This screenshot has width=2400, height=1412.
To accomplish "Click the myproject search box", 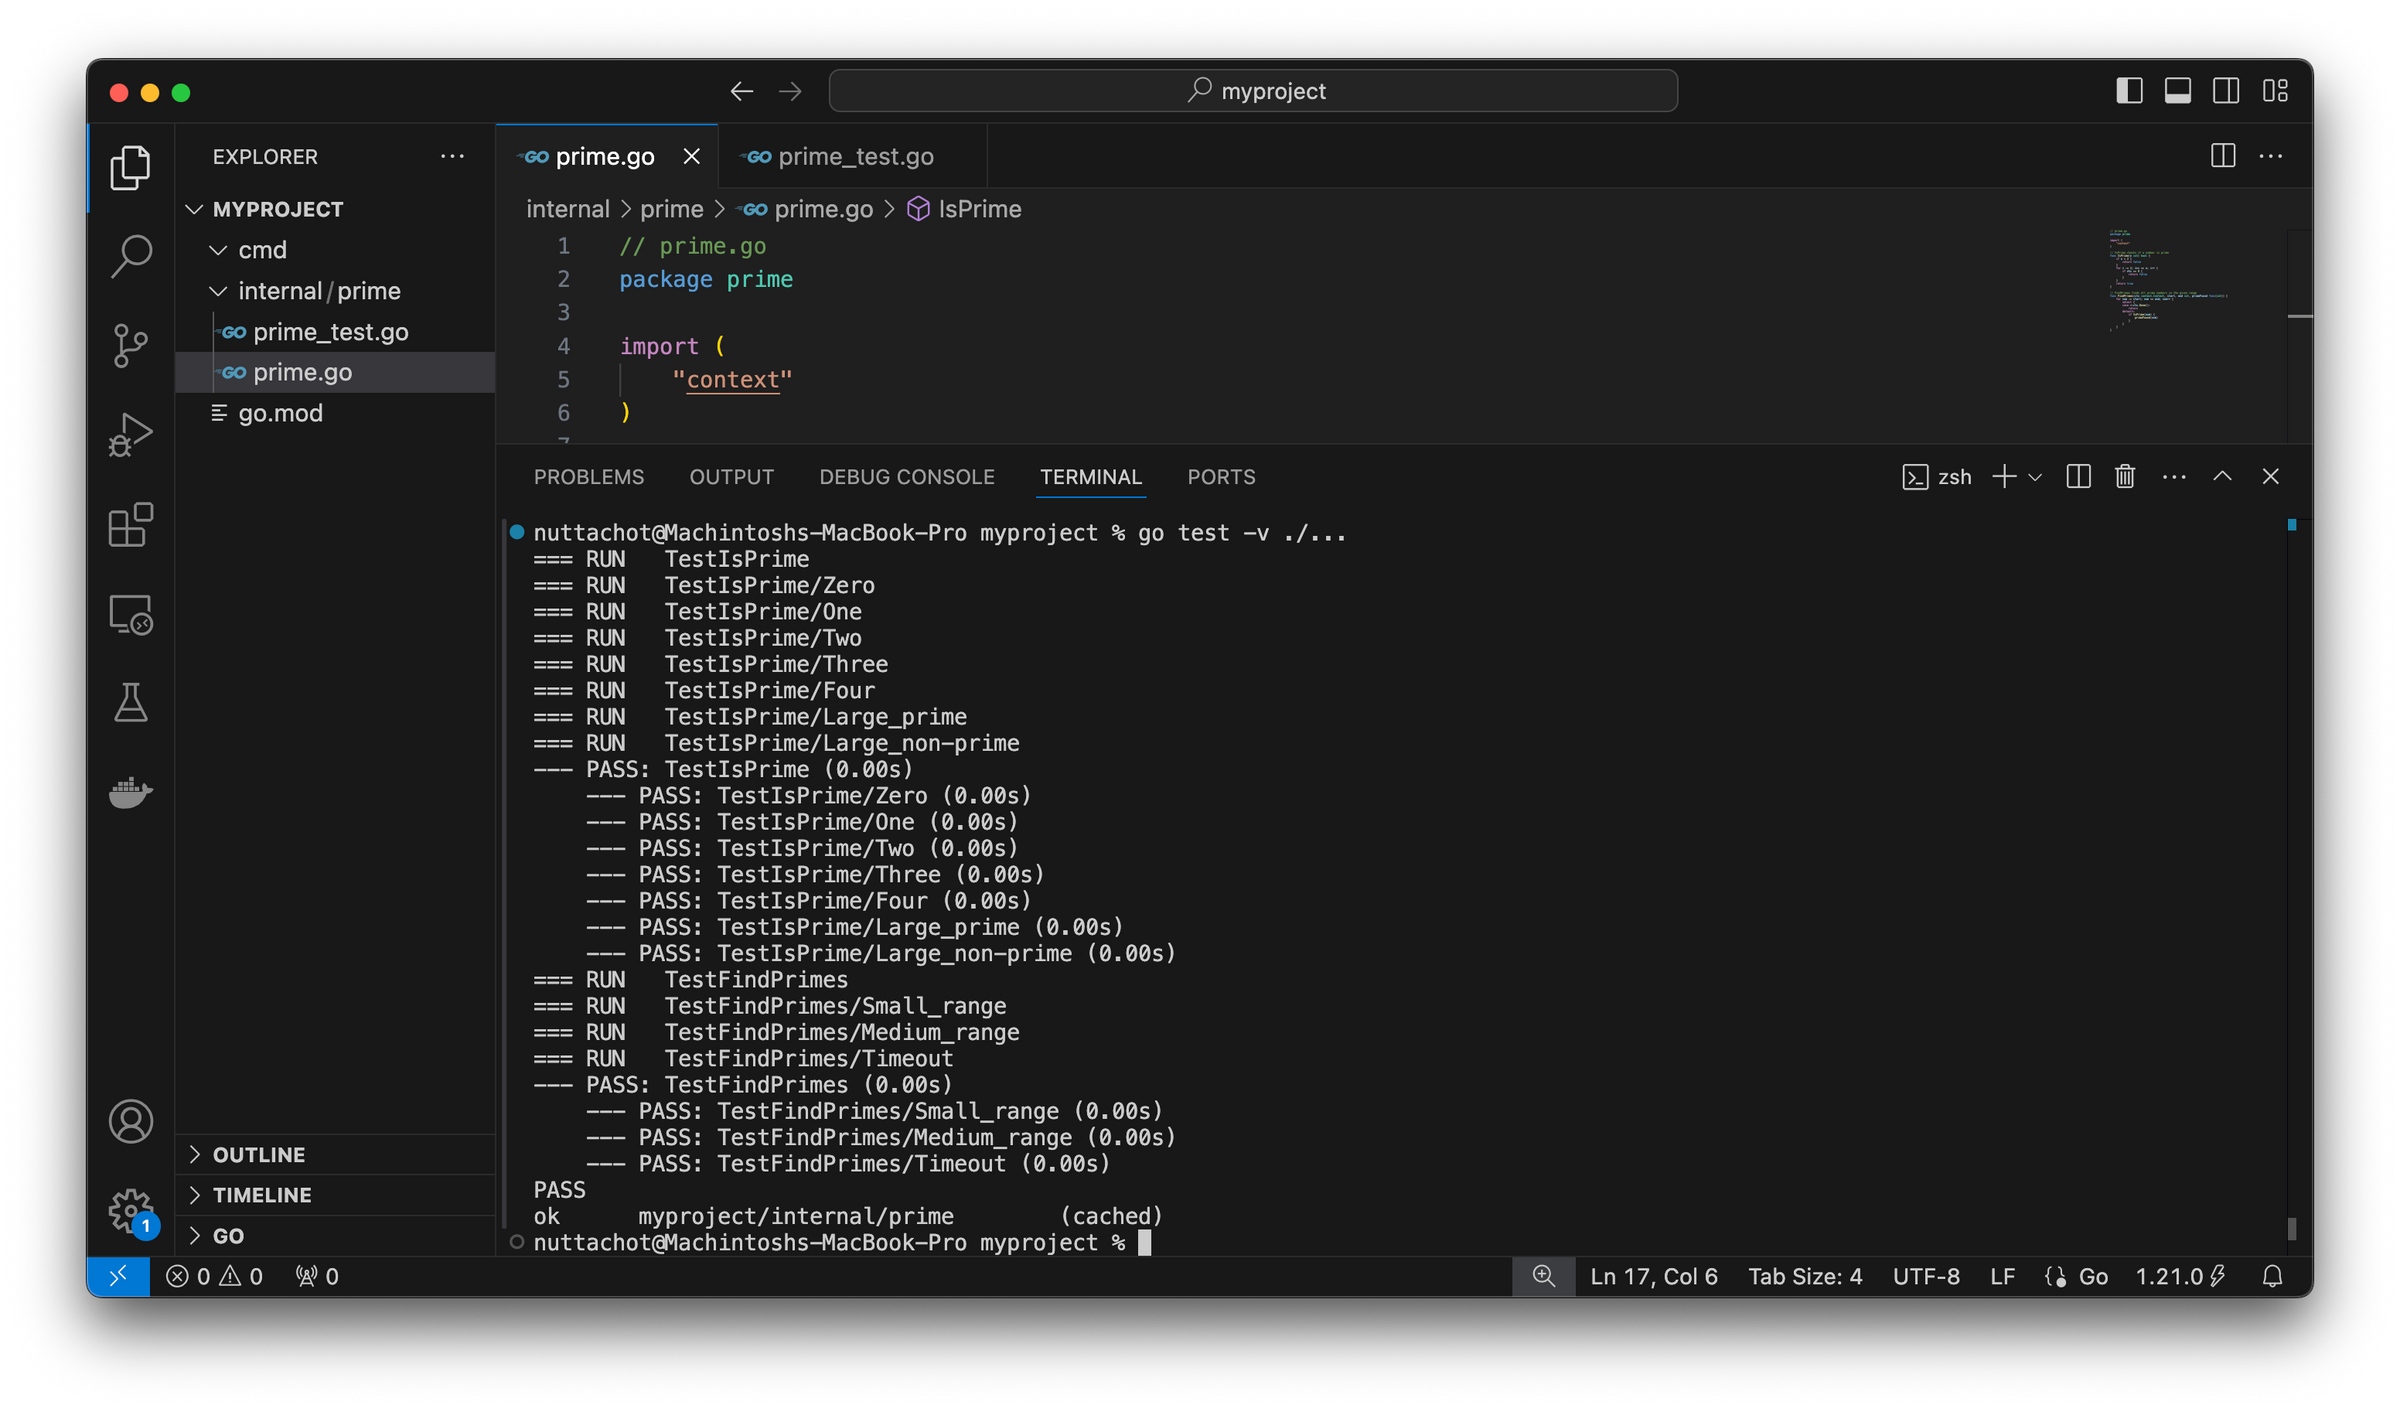I will (x=1251, y=90).
